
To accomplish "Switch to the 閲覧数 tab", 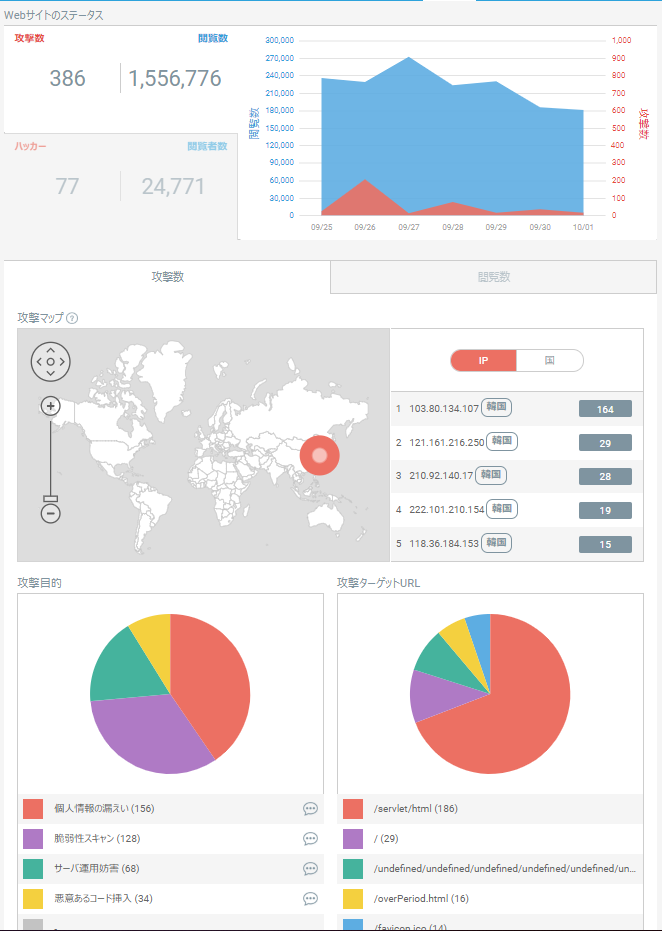I will click(x=493, y=277).
